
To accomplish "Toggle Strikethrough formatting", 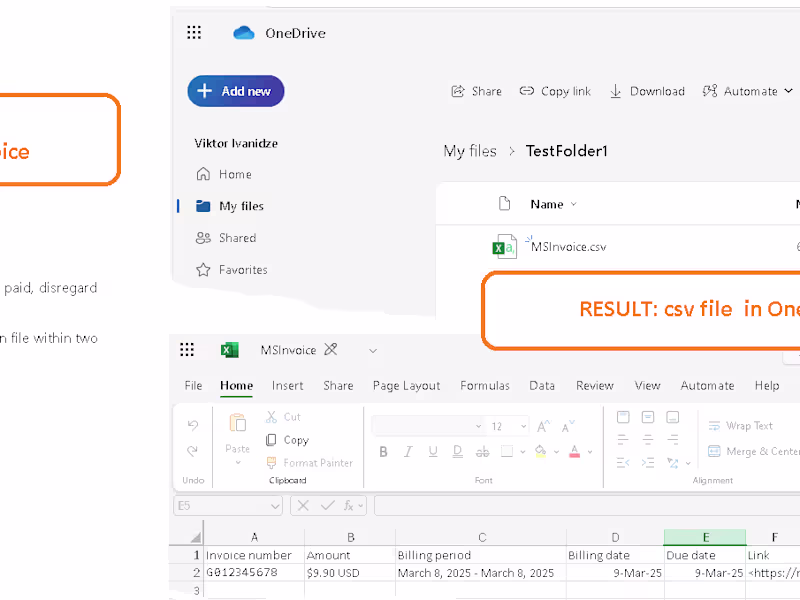I will point(483,452).
